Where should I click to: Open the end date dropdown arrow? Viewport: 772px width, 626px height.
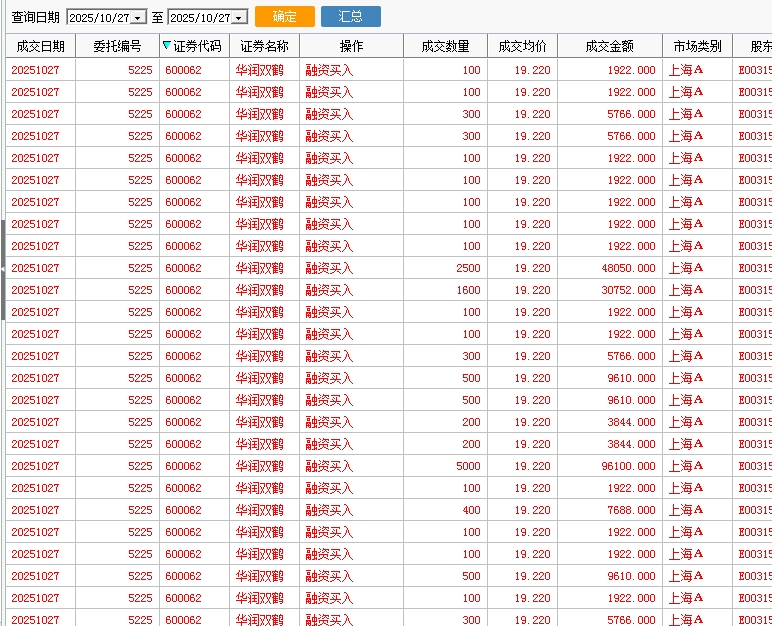239,18
